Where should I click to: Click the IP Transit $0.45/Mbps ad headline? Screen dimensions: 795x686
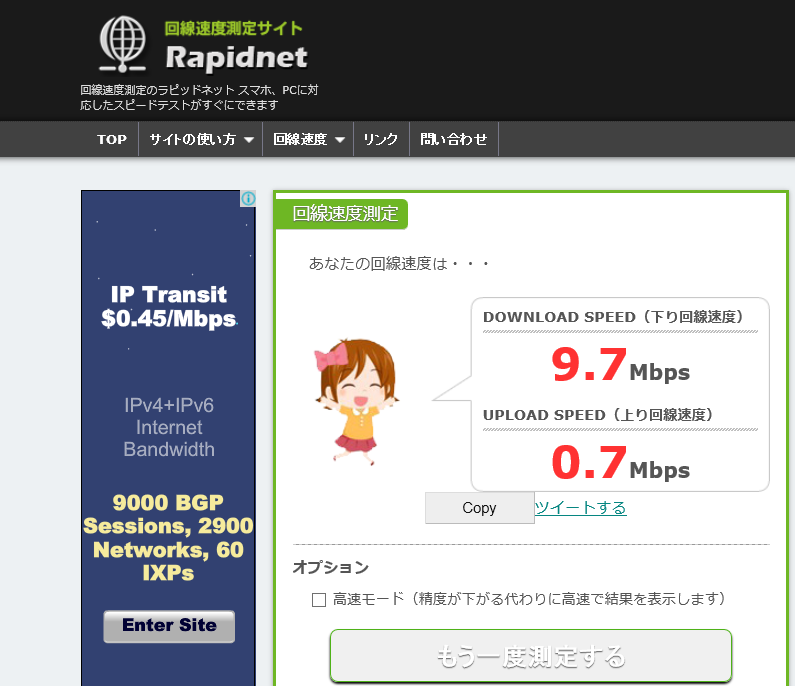point(169,306)
